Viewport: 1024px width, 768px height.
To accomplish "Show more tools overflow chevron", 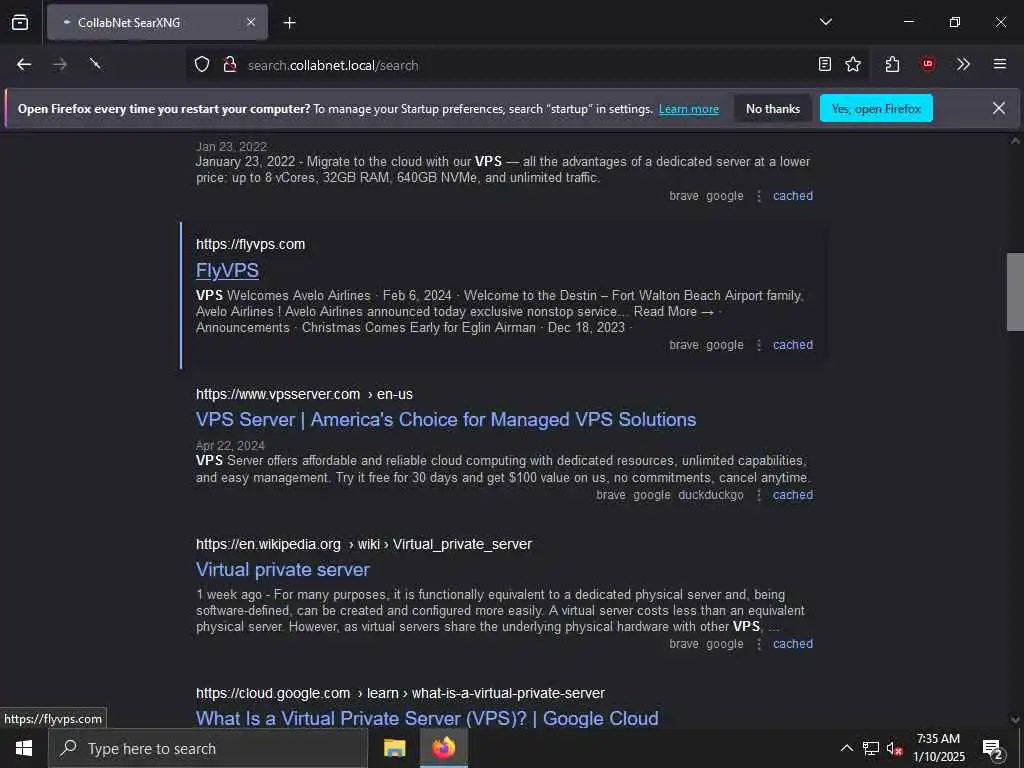I will (963, 64).
